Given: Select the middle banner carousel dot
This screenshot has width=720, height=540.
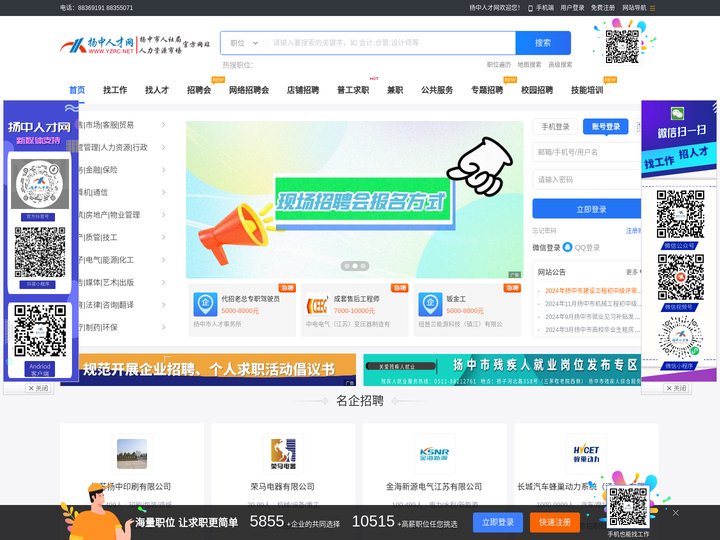Looking at the screenshot, I should [x=354, y=266].
